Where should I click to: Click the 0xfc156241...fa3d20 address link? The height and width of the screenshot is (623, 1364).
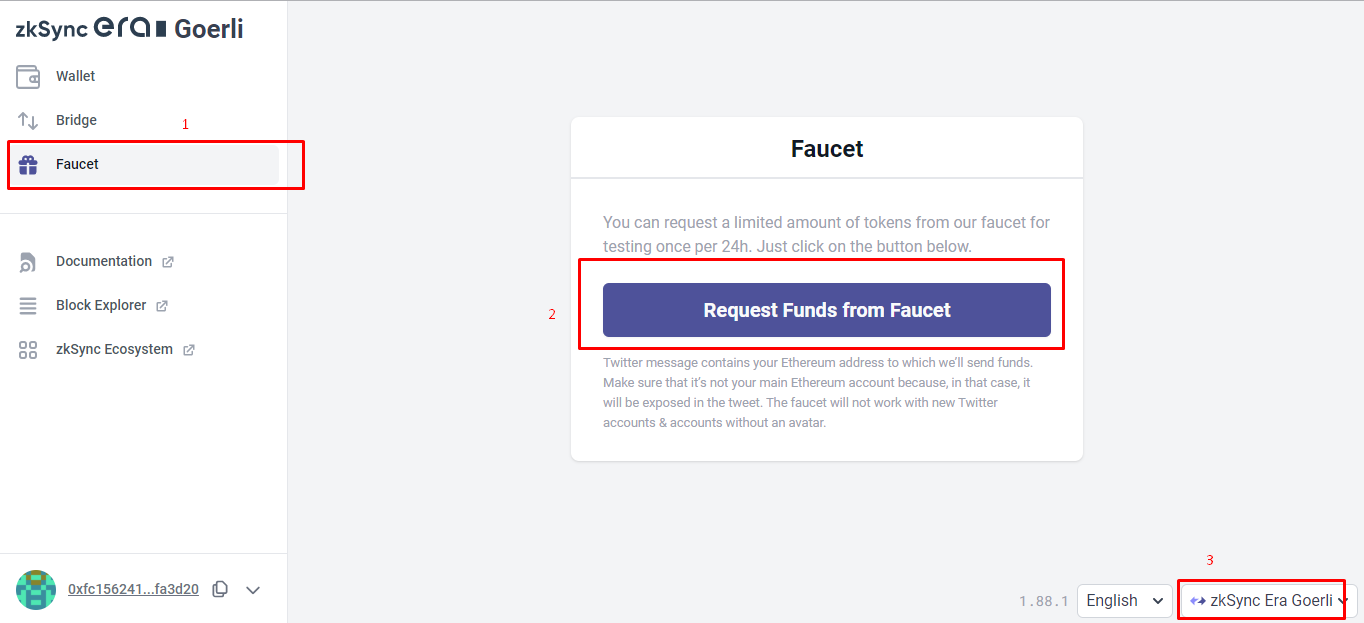click(133, 589)
